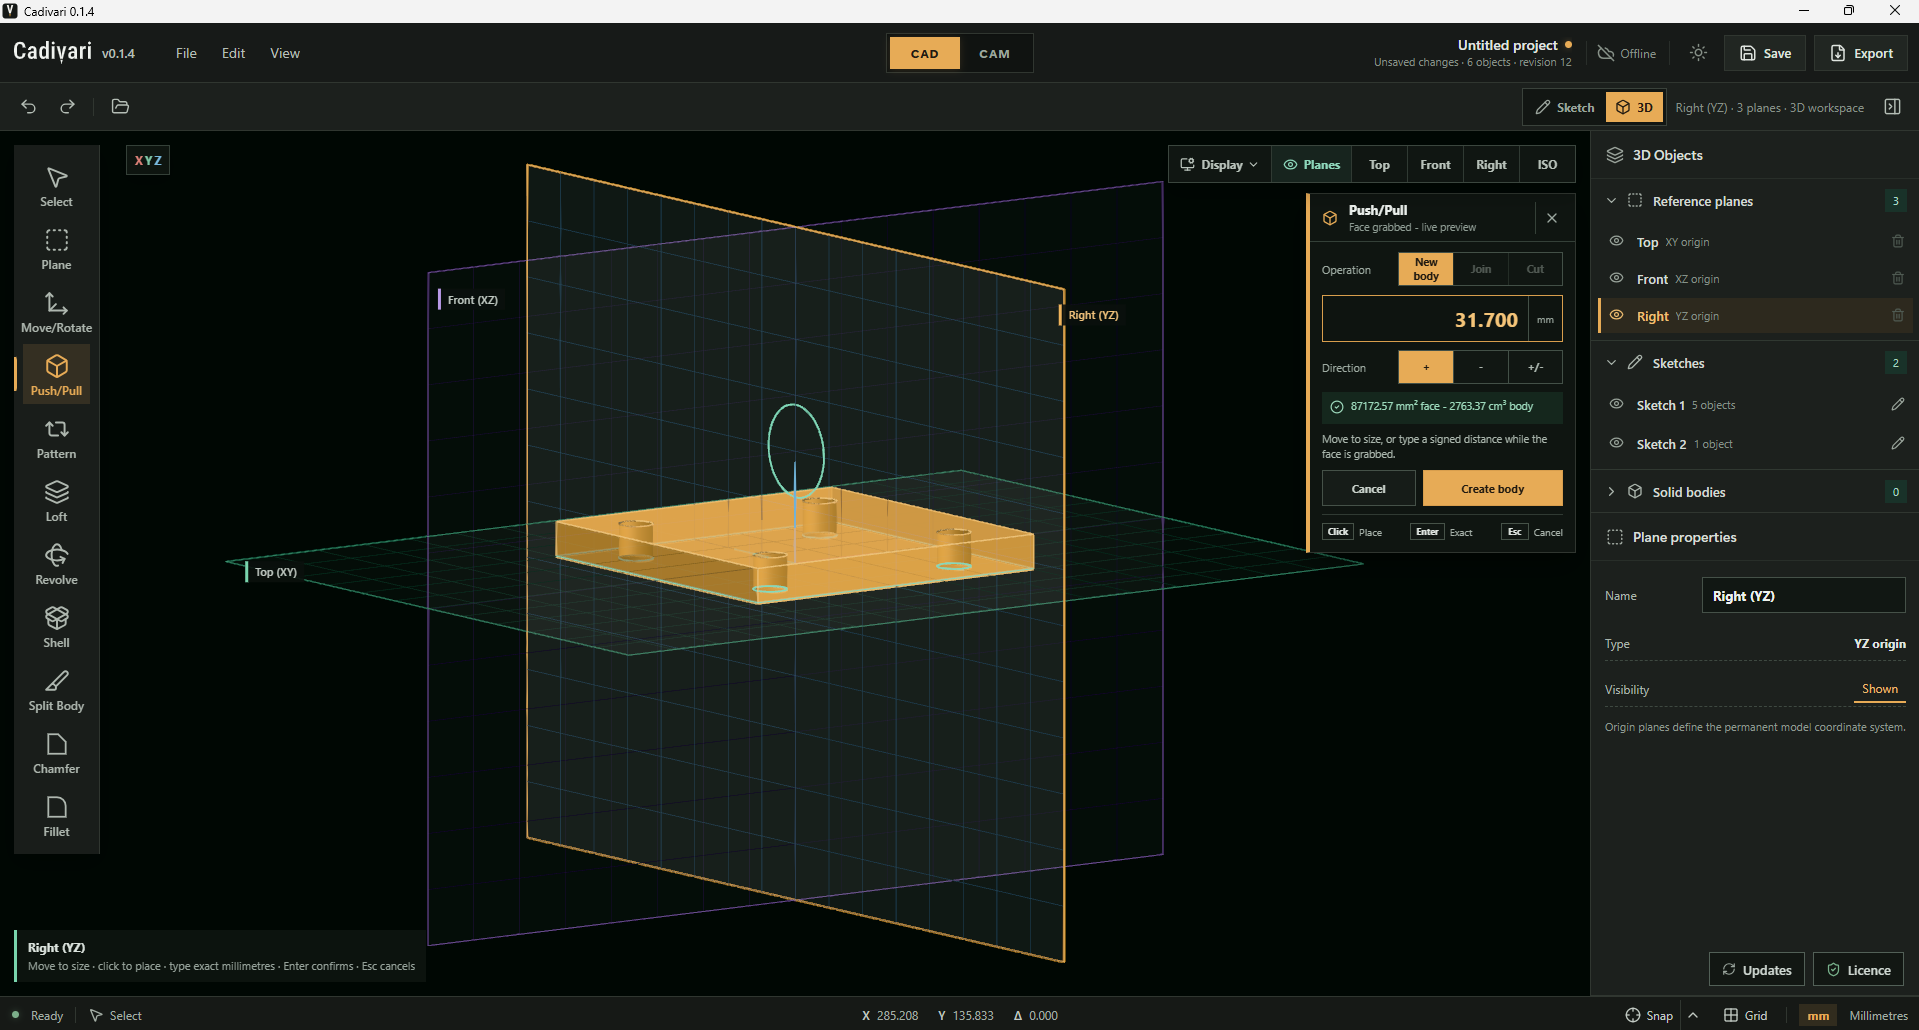This screenshot has width=1919, height=1030.
Task: Toggle Snap in status bar
Action: (1649, 1015)
